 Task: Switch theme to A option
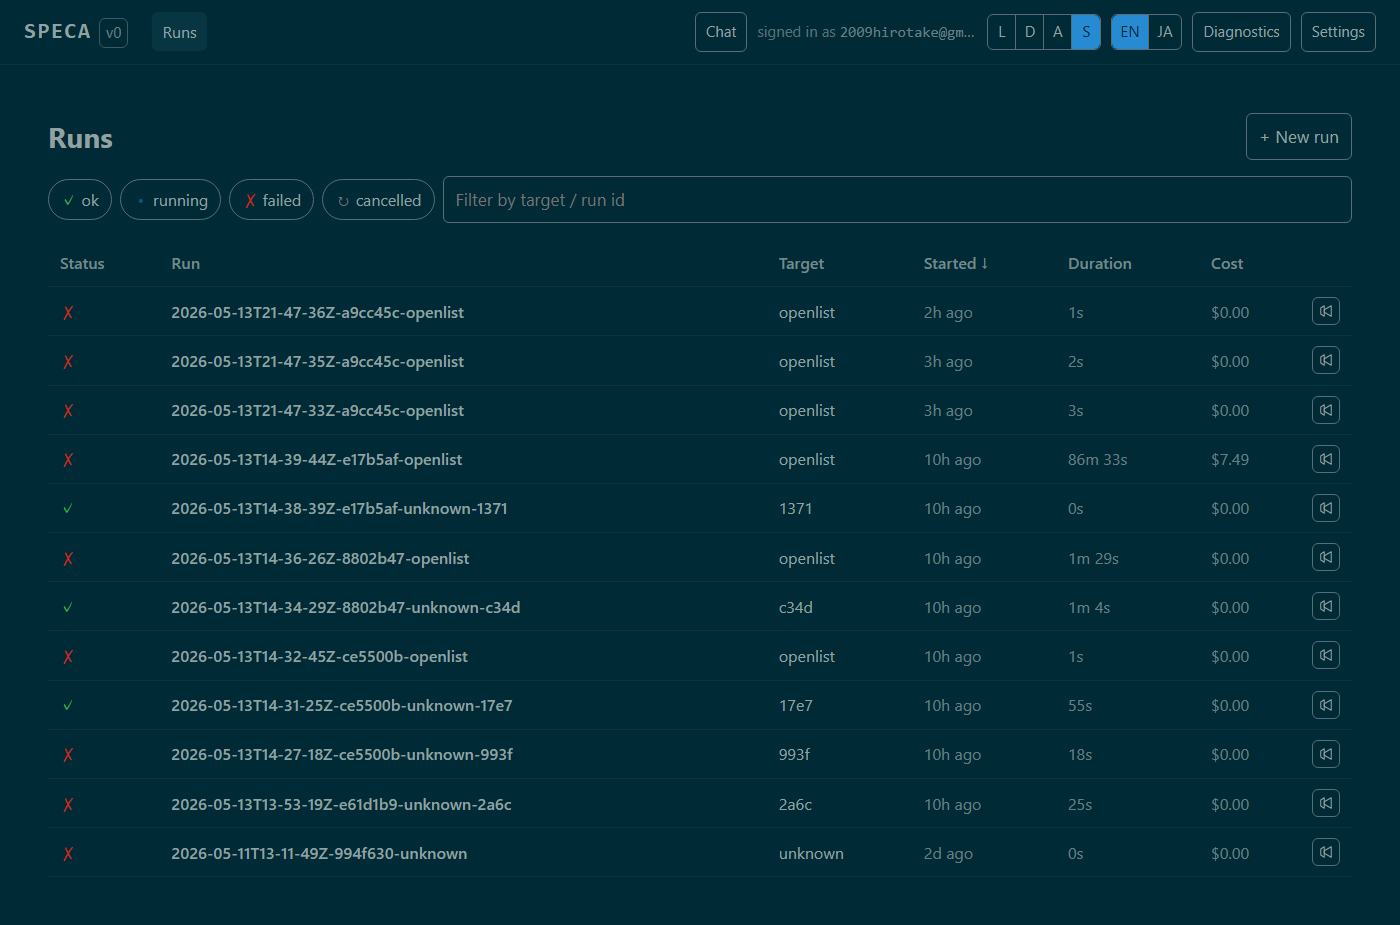coord(1058,32)
